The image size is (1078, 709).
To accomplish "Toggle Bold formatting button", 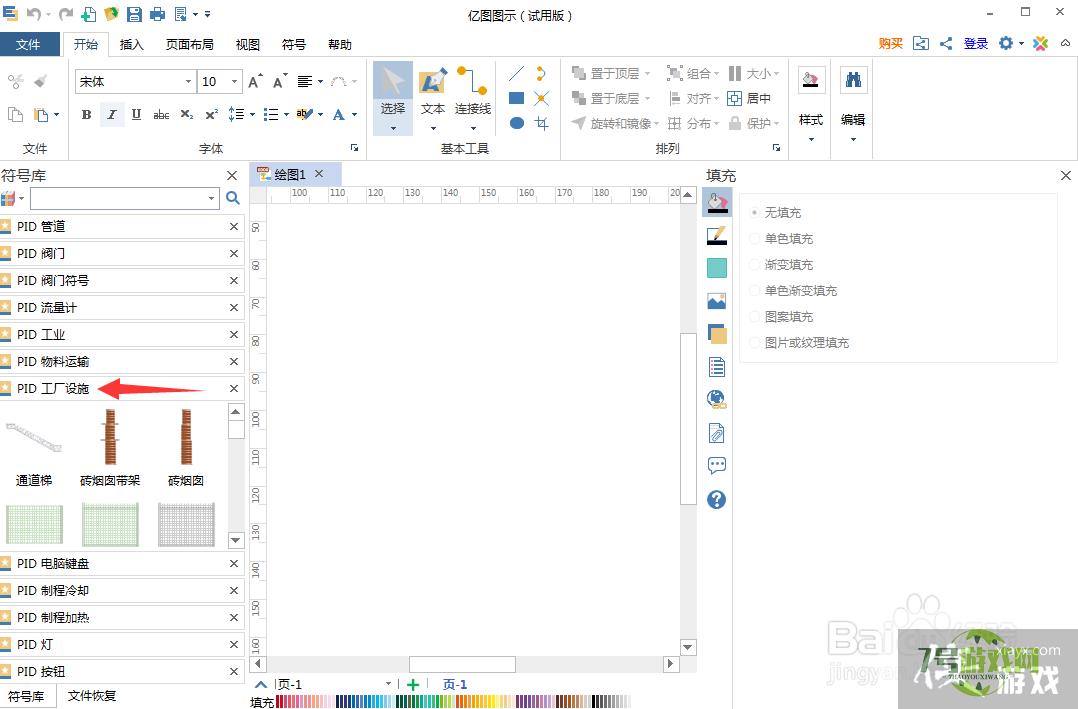I will [86, 115].
